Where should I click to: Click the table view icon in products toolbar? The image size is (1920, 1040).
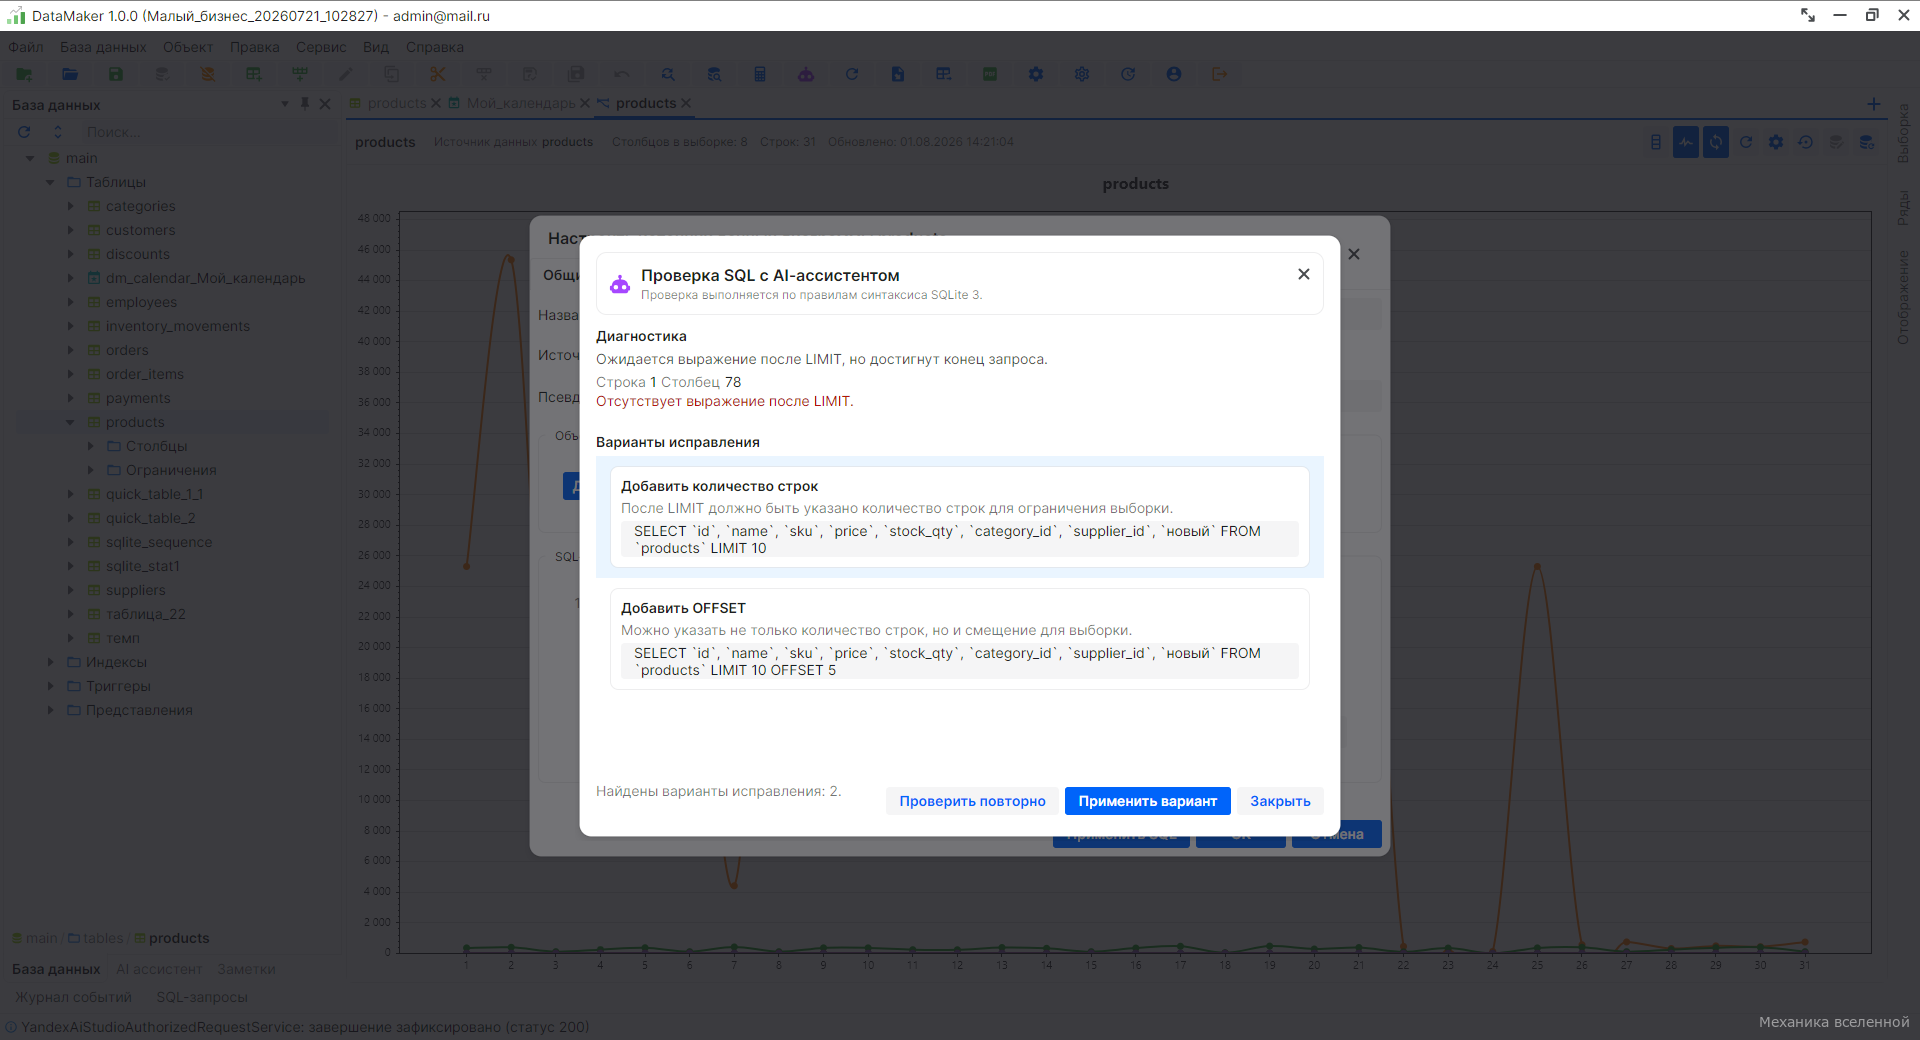coord(1656,142)
